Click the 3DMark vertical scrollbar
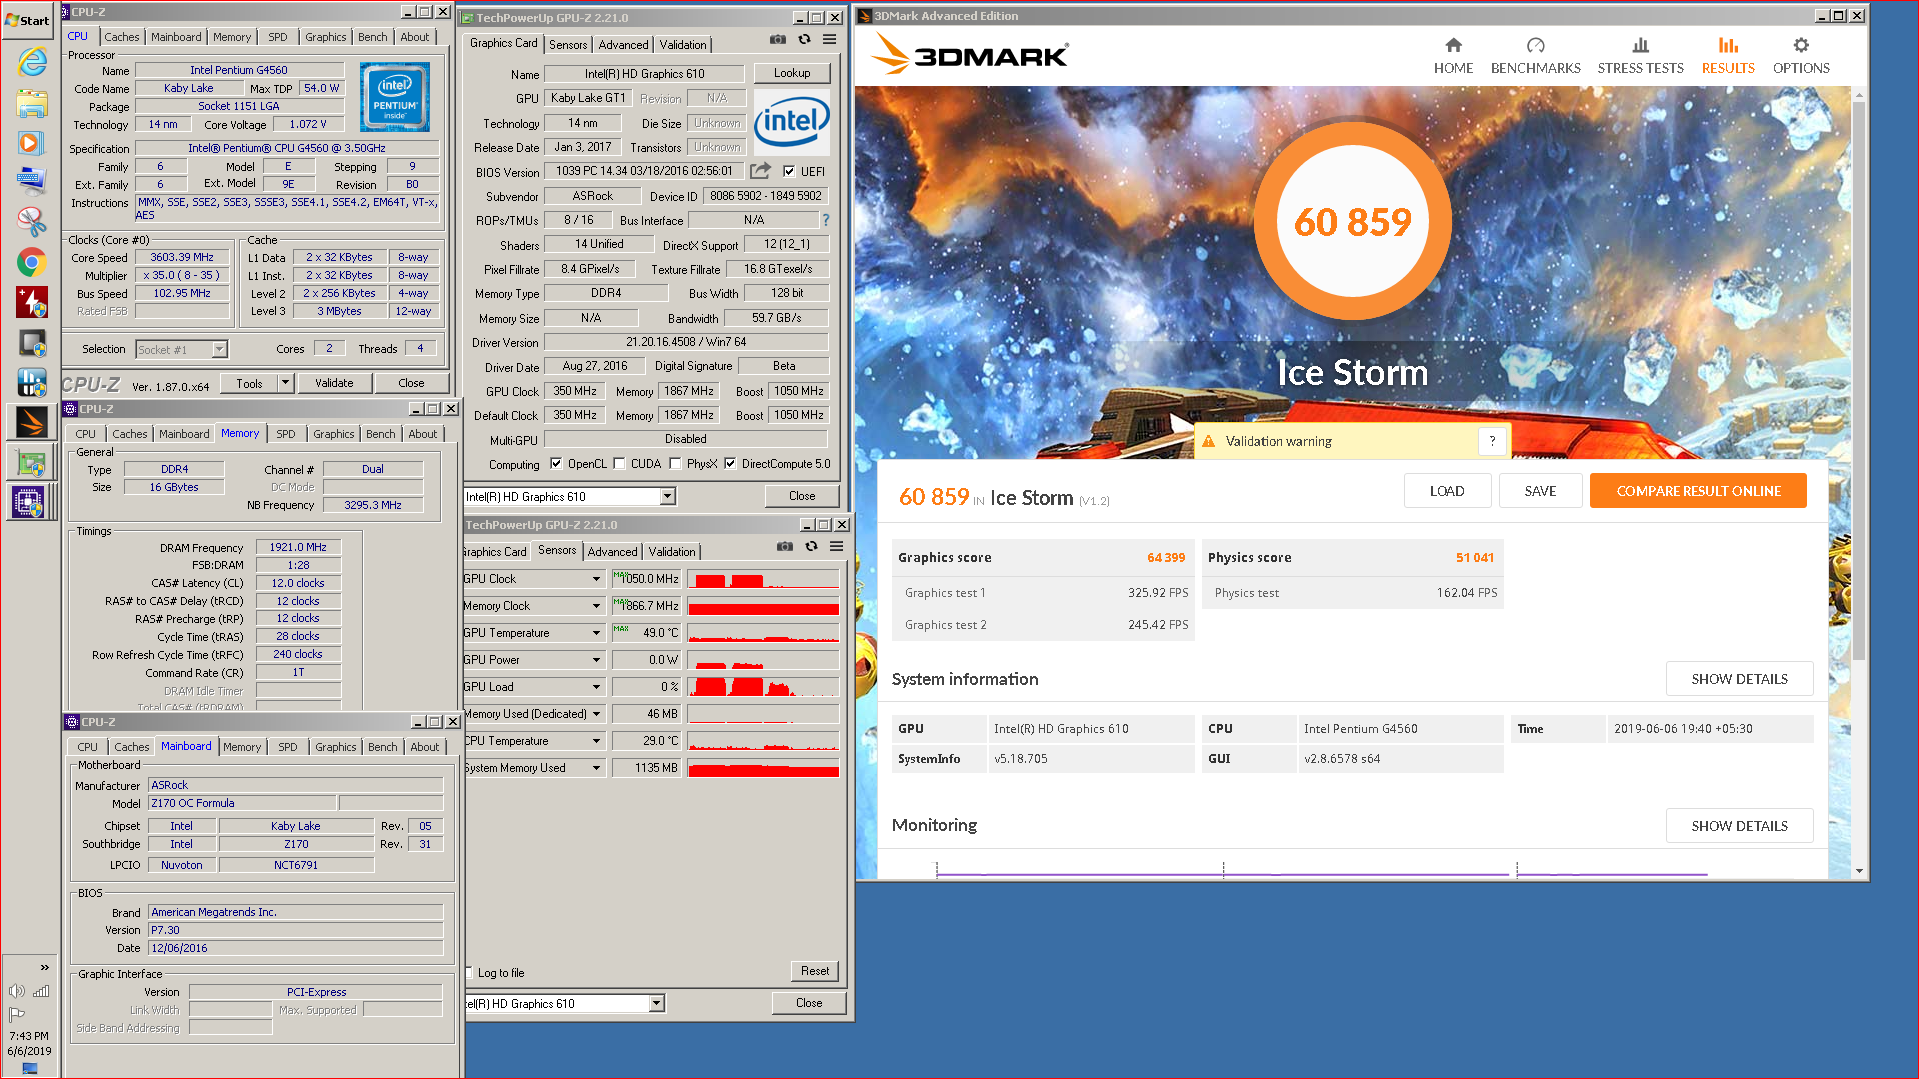 [1859, 380]
